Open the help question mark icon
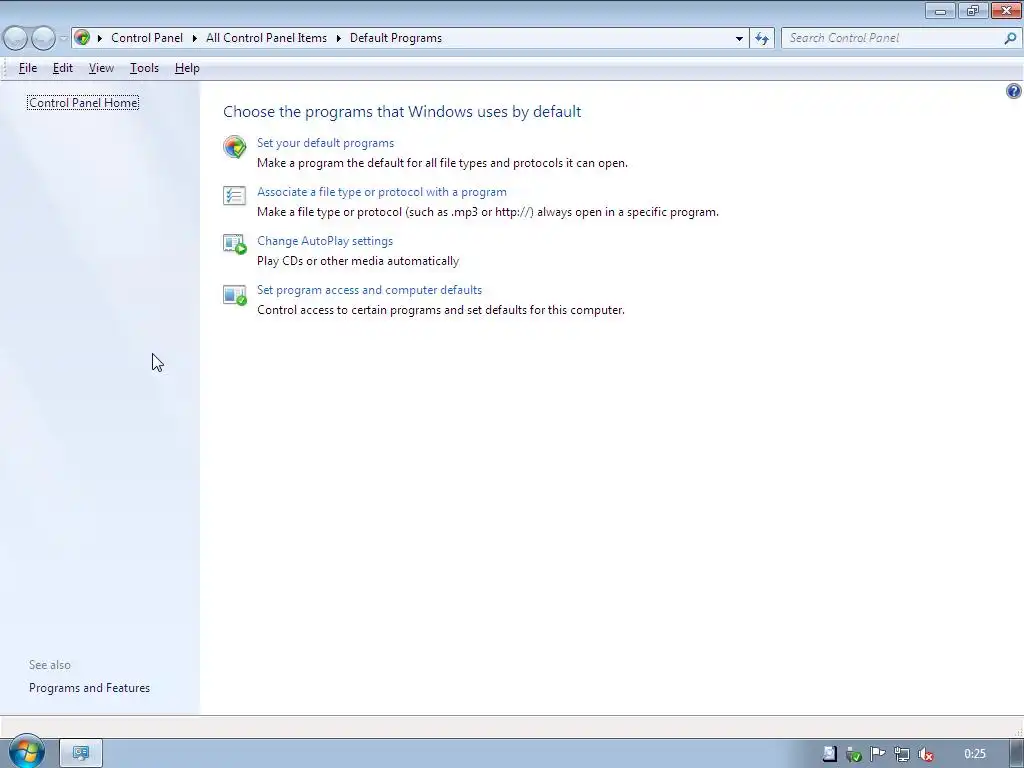Screen dimensions: 1024x768 tap(1013, 91)
